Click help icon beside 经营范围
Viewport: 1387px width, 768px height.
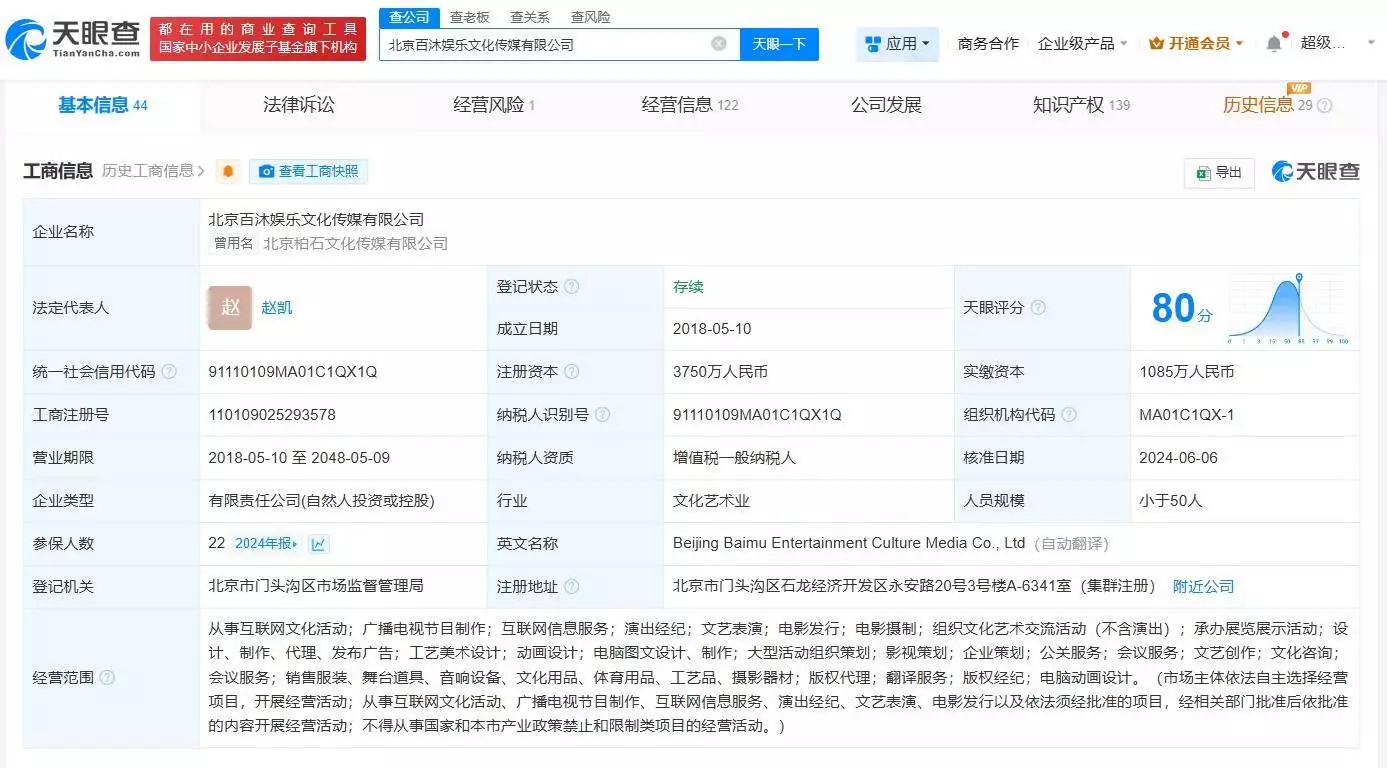(107, 678)
